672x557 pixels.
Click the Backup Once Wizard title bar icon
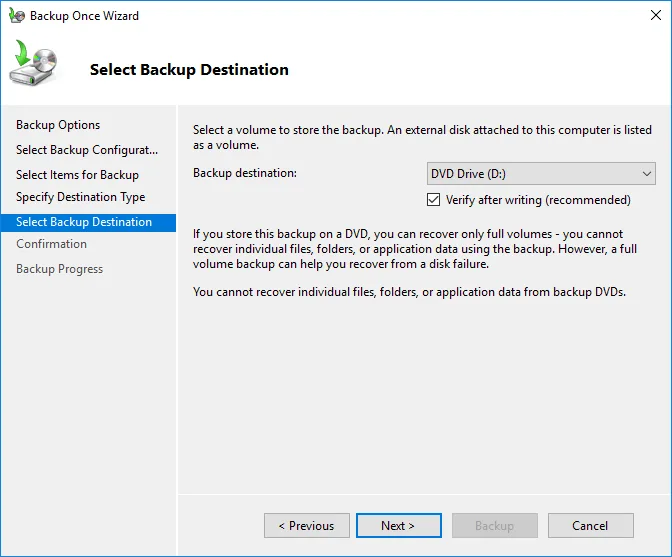click(17, 15)
